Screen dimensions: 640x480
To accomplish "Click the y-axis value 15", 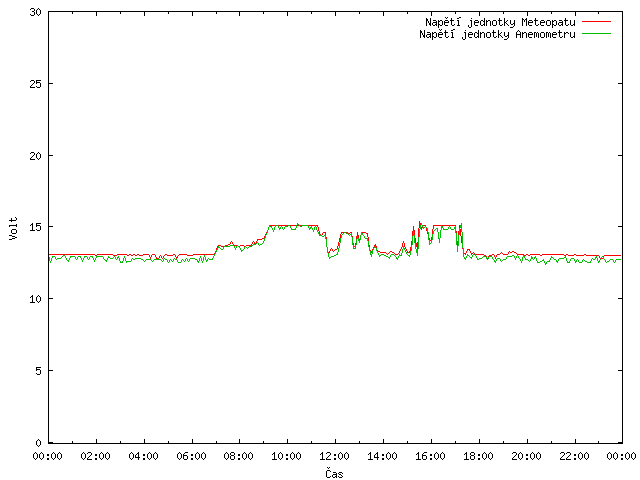I will 36,227.
